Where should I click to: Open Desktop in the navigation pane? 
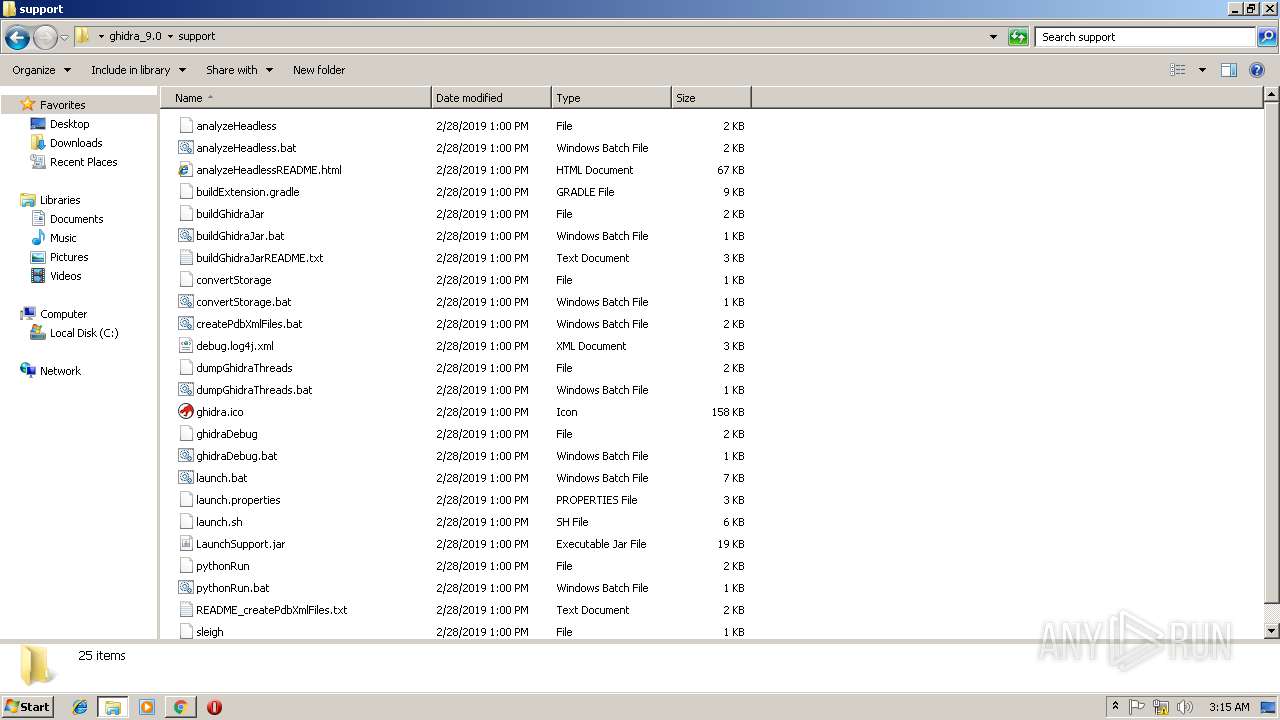(x=69, y=124)
